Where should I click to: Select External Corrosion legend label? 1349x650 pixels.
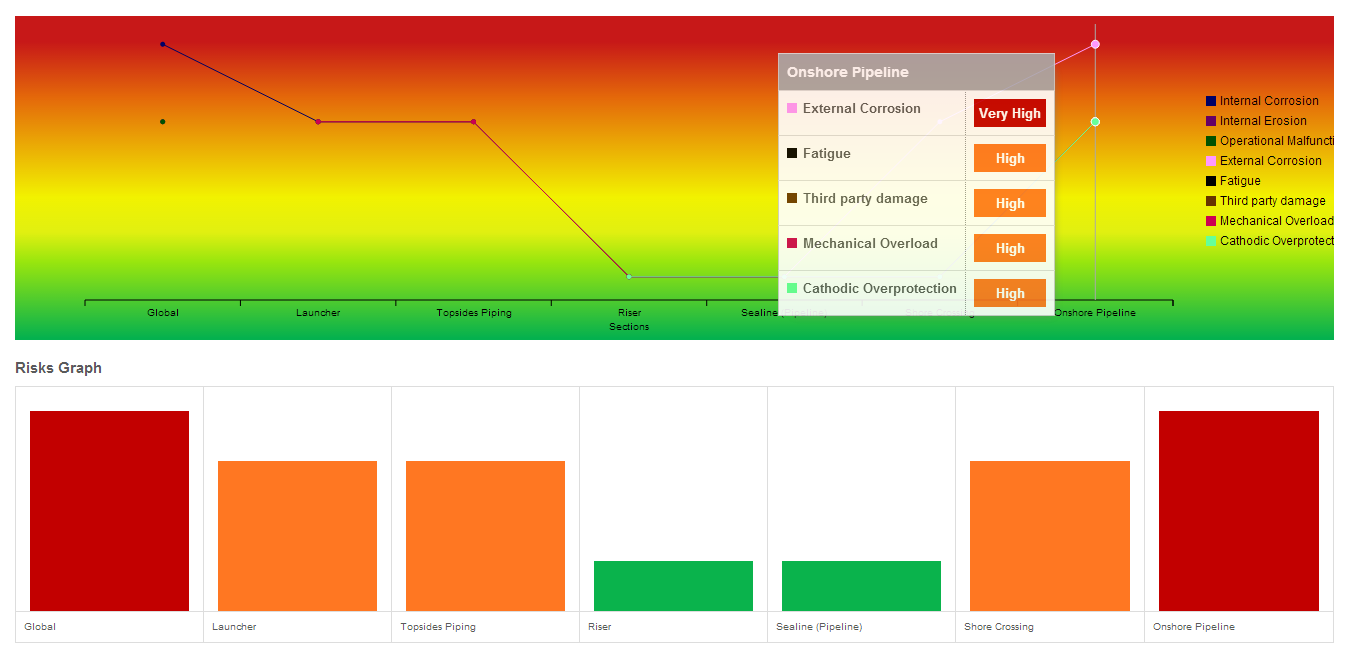[1271, 161]
